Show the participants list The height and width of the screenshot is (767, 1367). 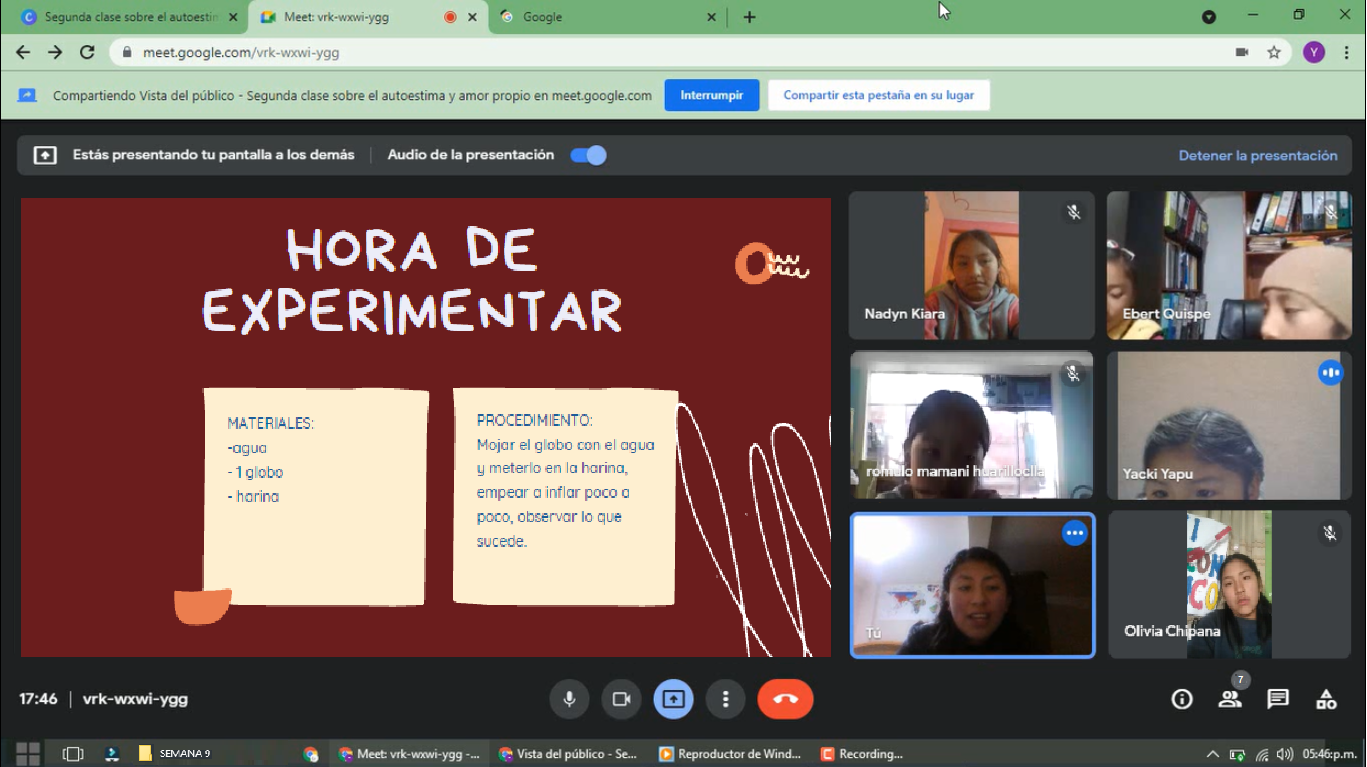click(1230, 699)
